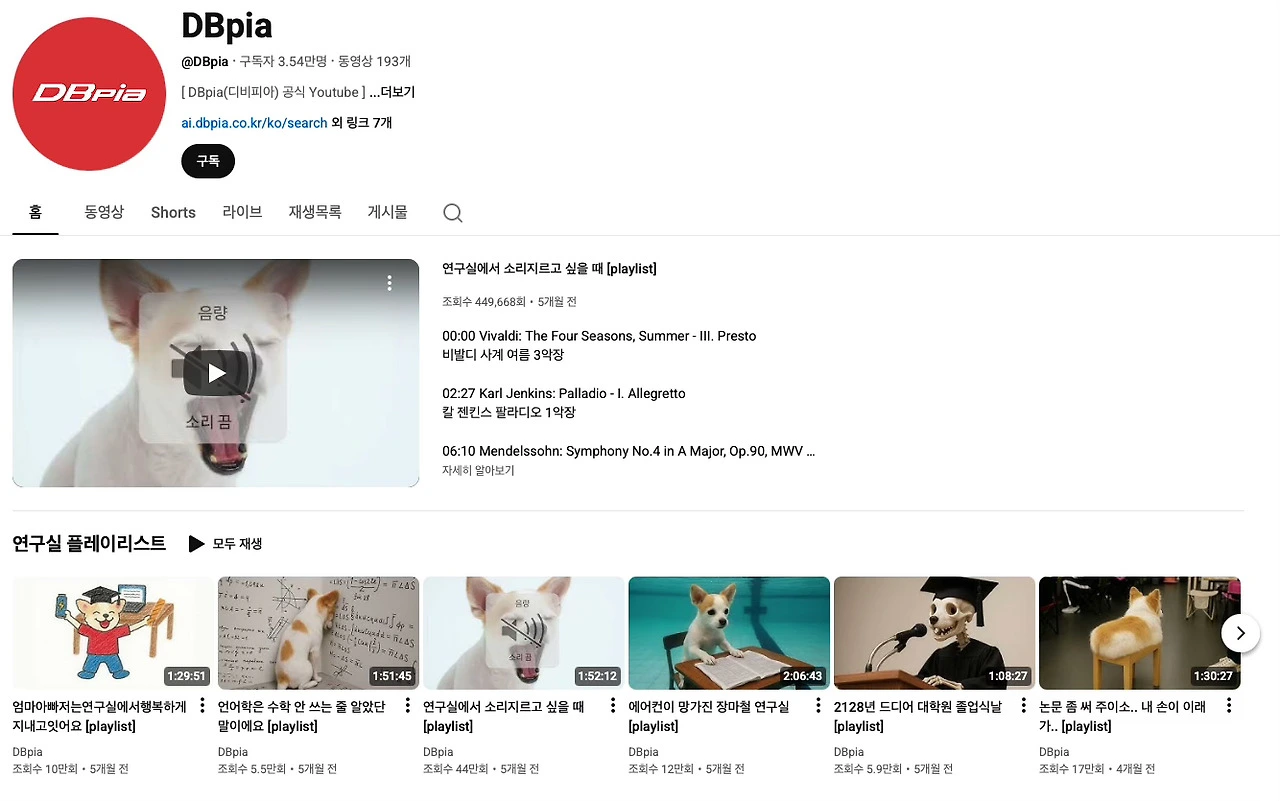
Task: Open options menu for 에어컨이 망가진 video
Action: coord(818,706)
